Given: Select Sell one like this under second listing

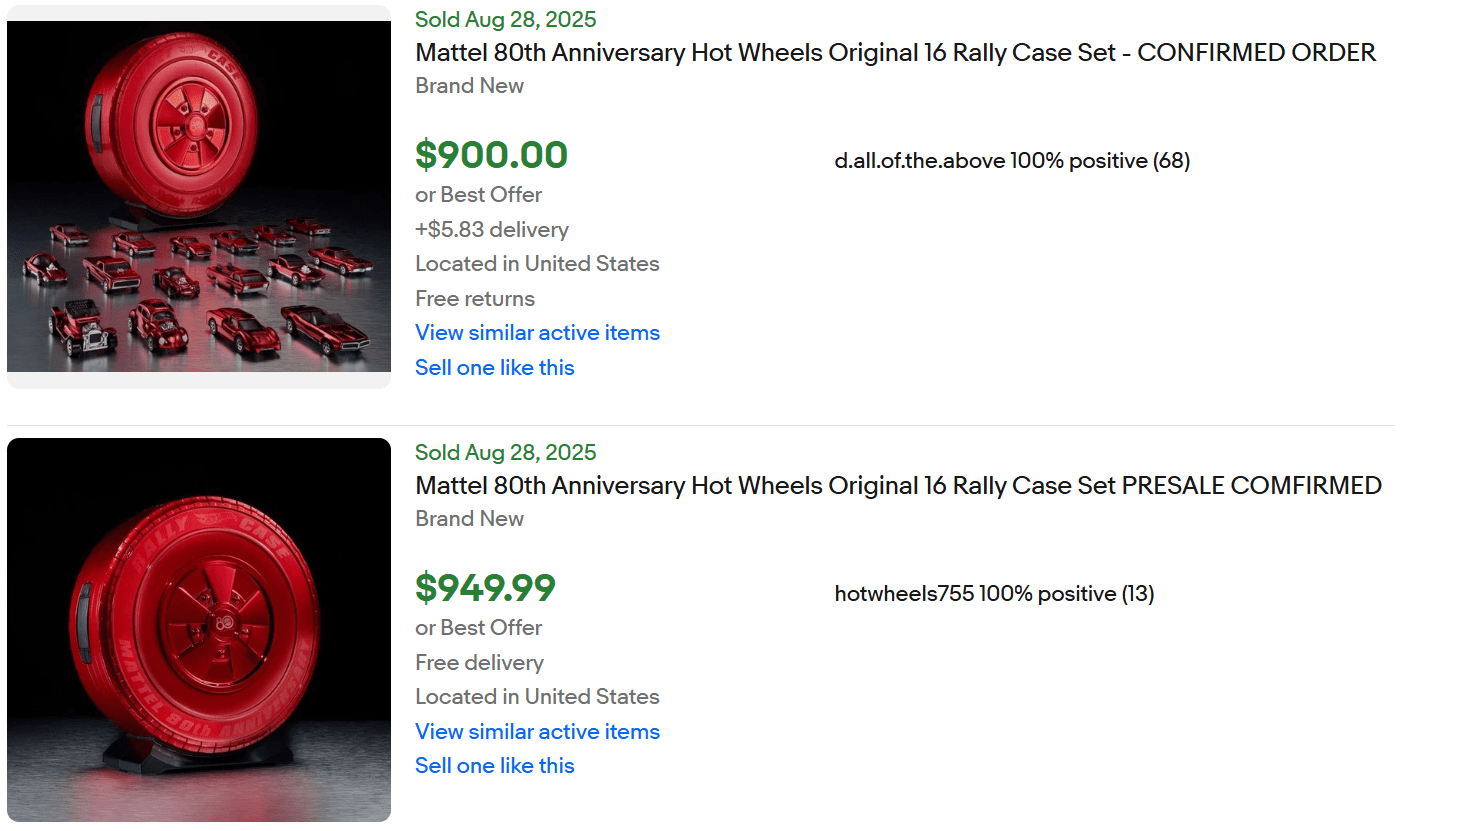Looking at the screenshot, I should pyautogui.click(x=494, y=765).
